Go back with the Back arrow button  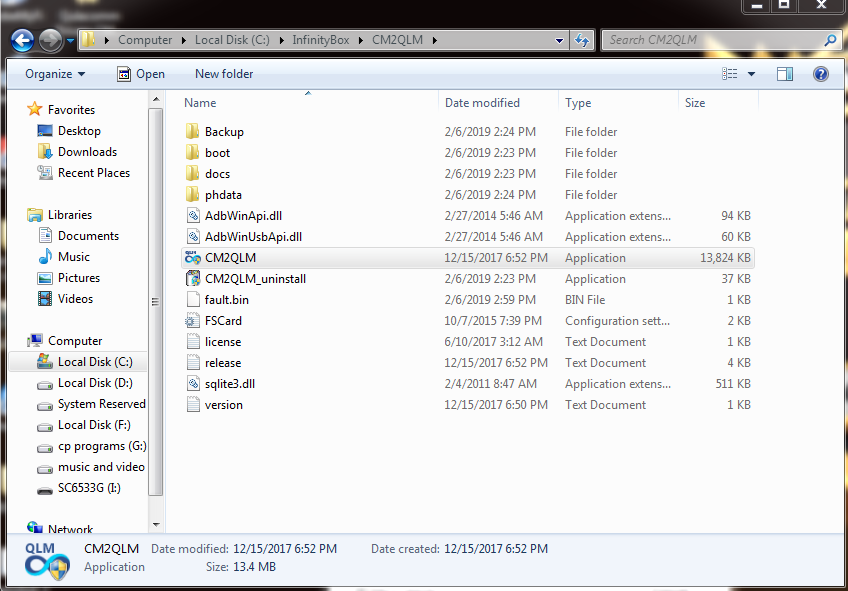coord(22,41)
